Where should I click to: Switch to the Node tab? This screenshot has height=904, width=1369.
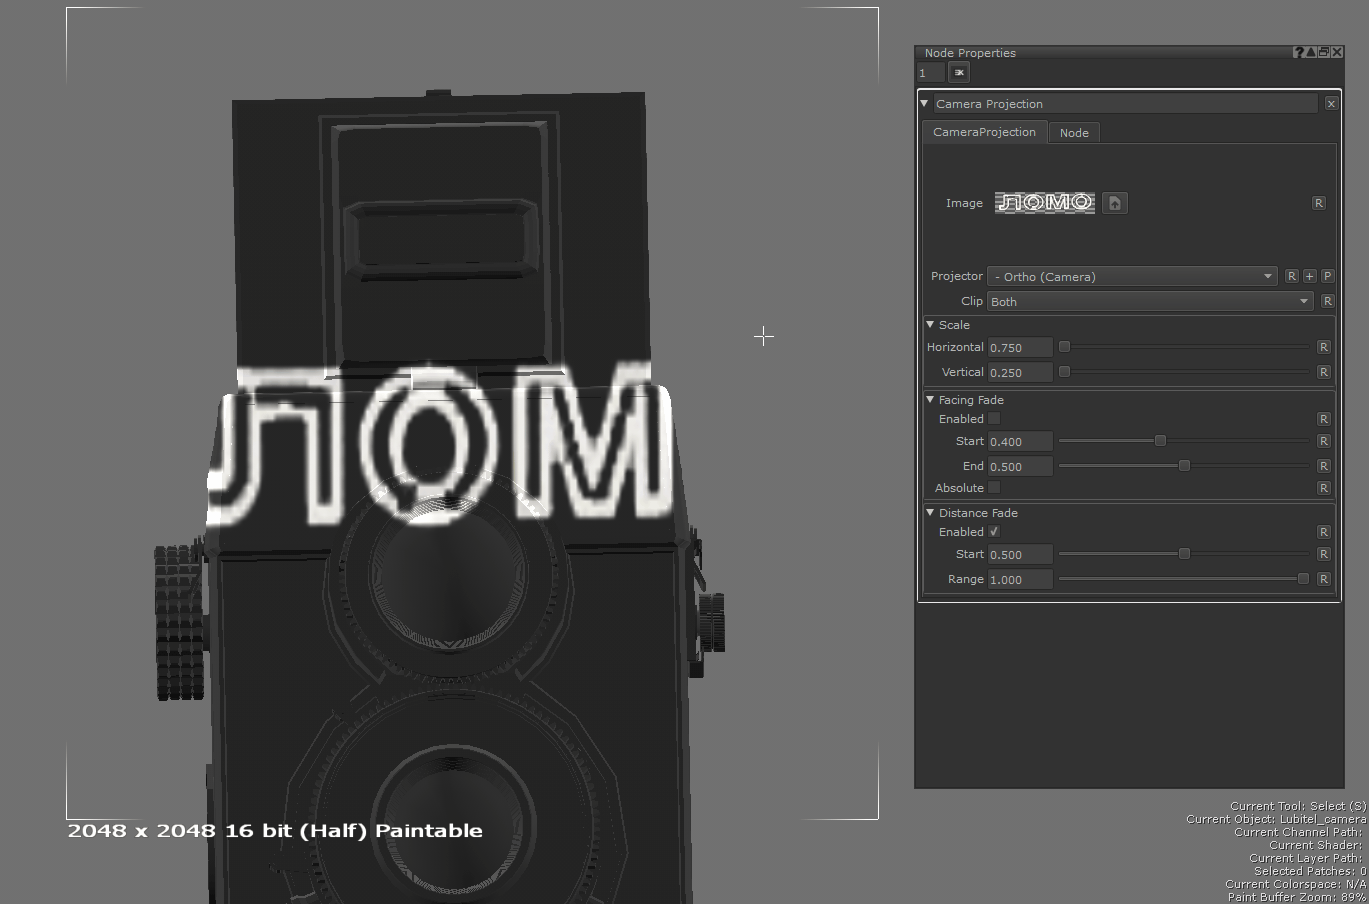coord(1074,133)
